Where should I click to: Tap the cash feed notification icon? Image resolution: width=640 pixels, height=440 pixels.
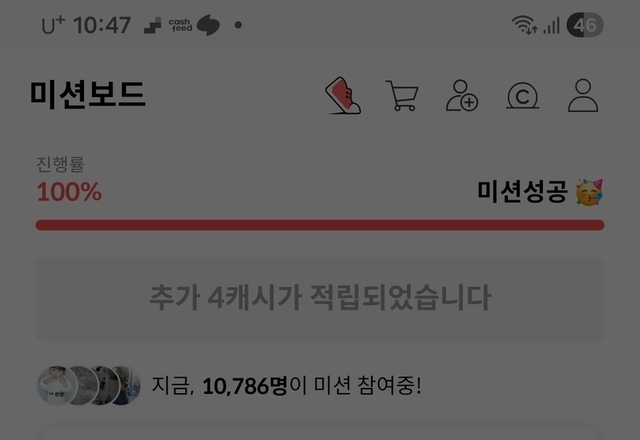(x=180, y=25)
